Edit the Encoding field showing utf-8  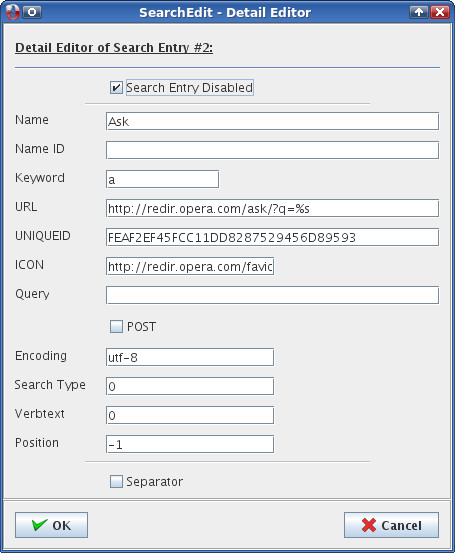click(190, 357)
